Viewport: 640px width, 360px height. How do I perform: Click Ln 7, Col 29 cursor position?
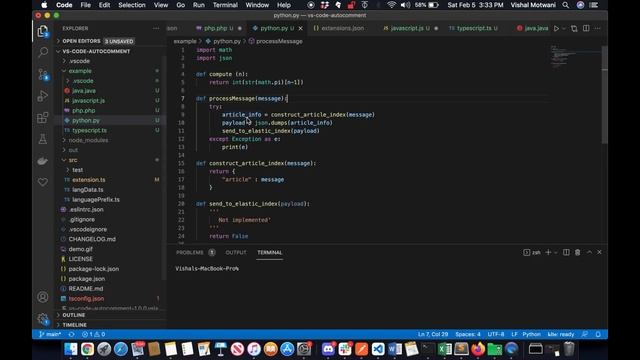(433, 334)
